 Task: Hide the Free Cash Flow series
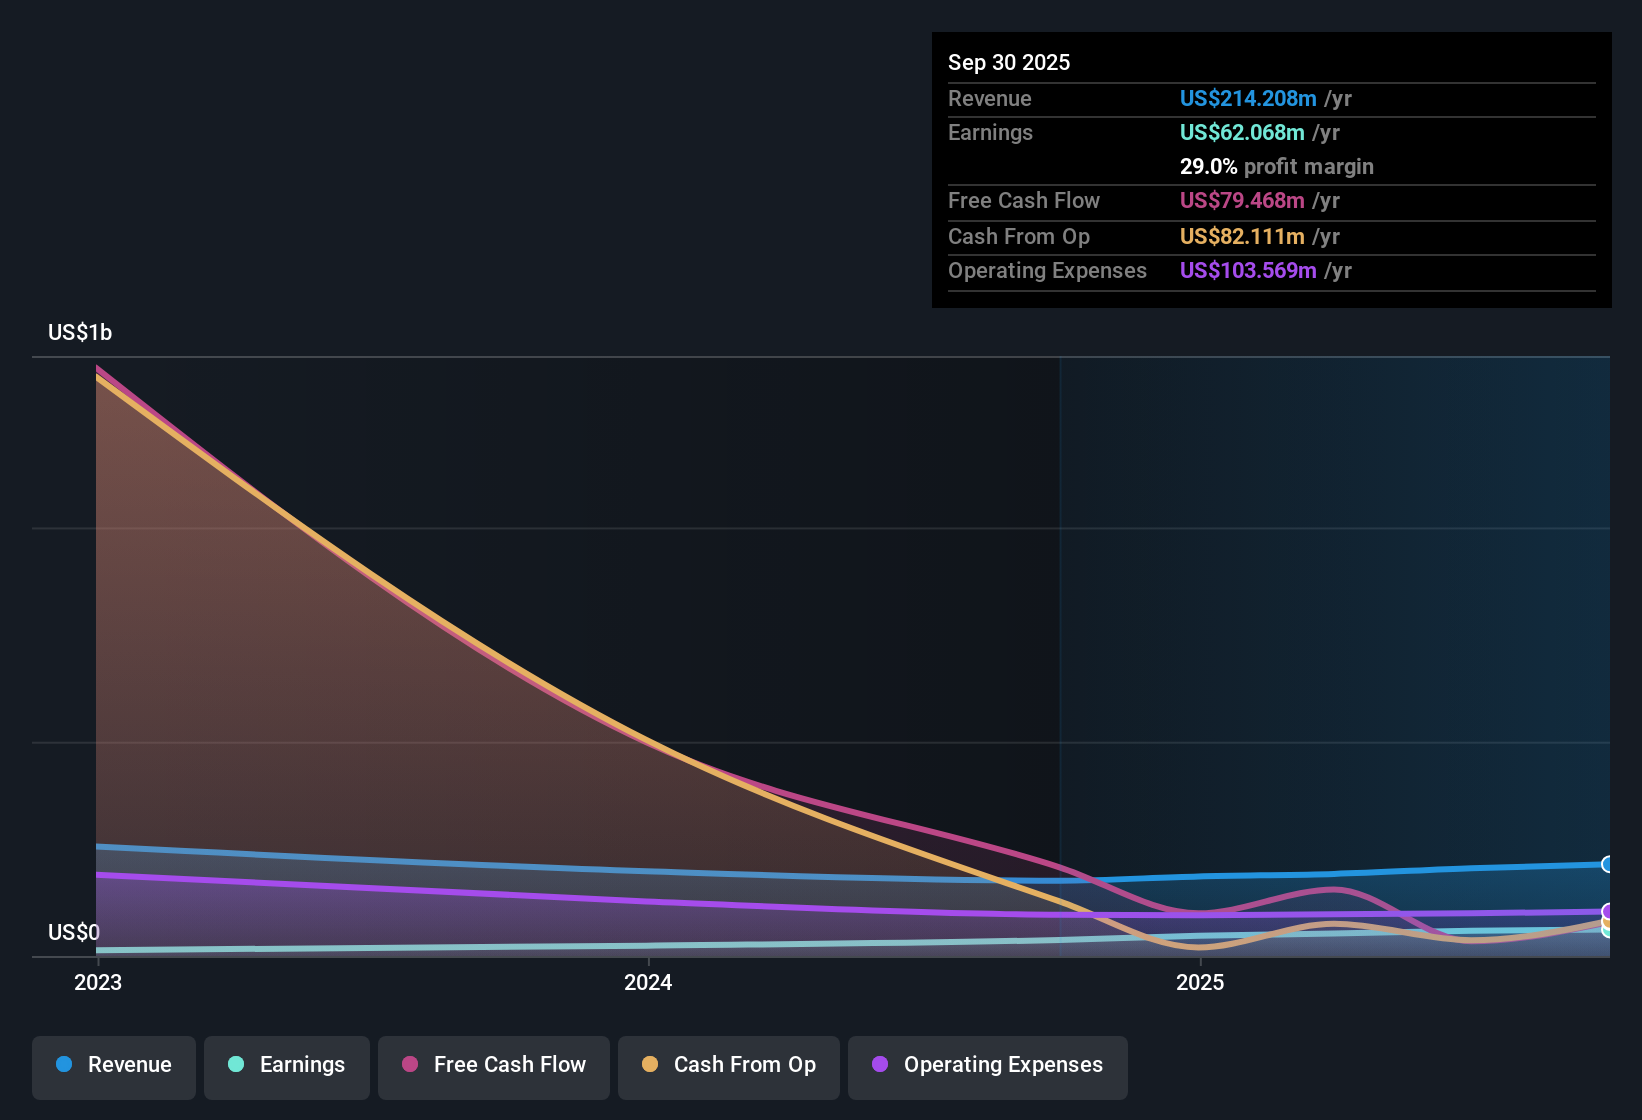[x=494, y=1065]
